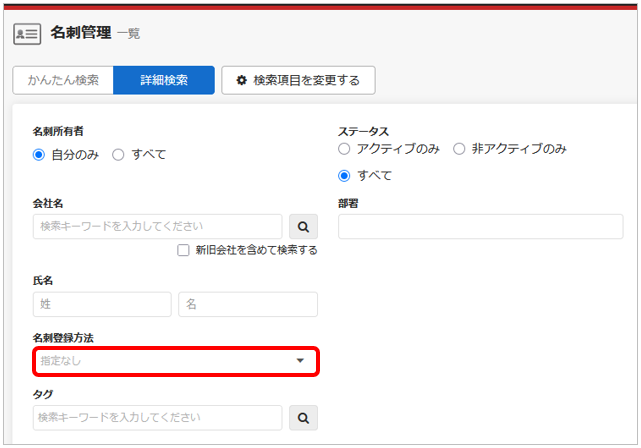641x448 pixels.
Task: Switch to the かんたん検索 tab
Action: point(63,80)
